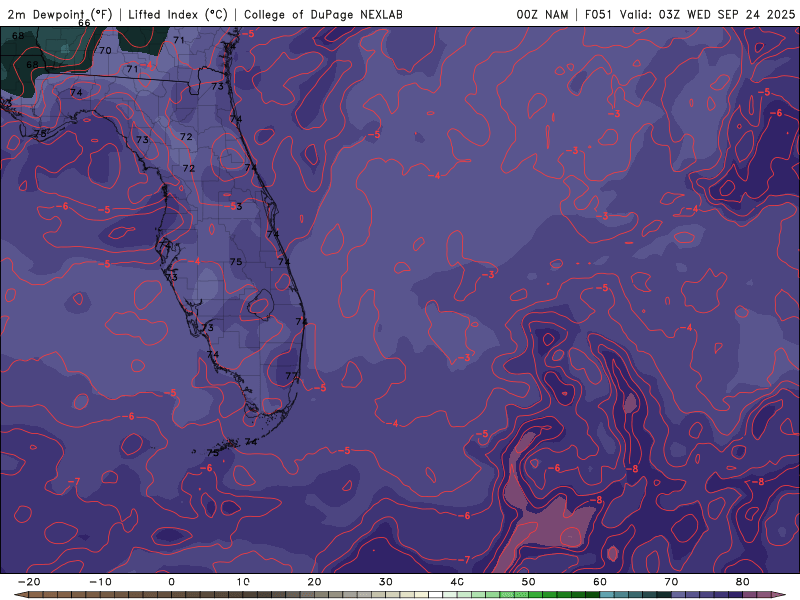Image resolution: width=800 pixels, height=600 pixels.
Task: Click the '00Z NAM' model run label
Action: [542, 15]
